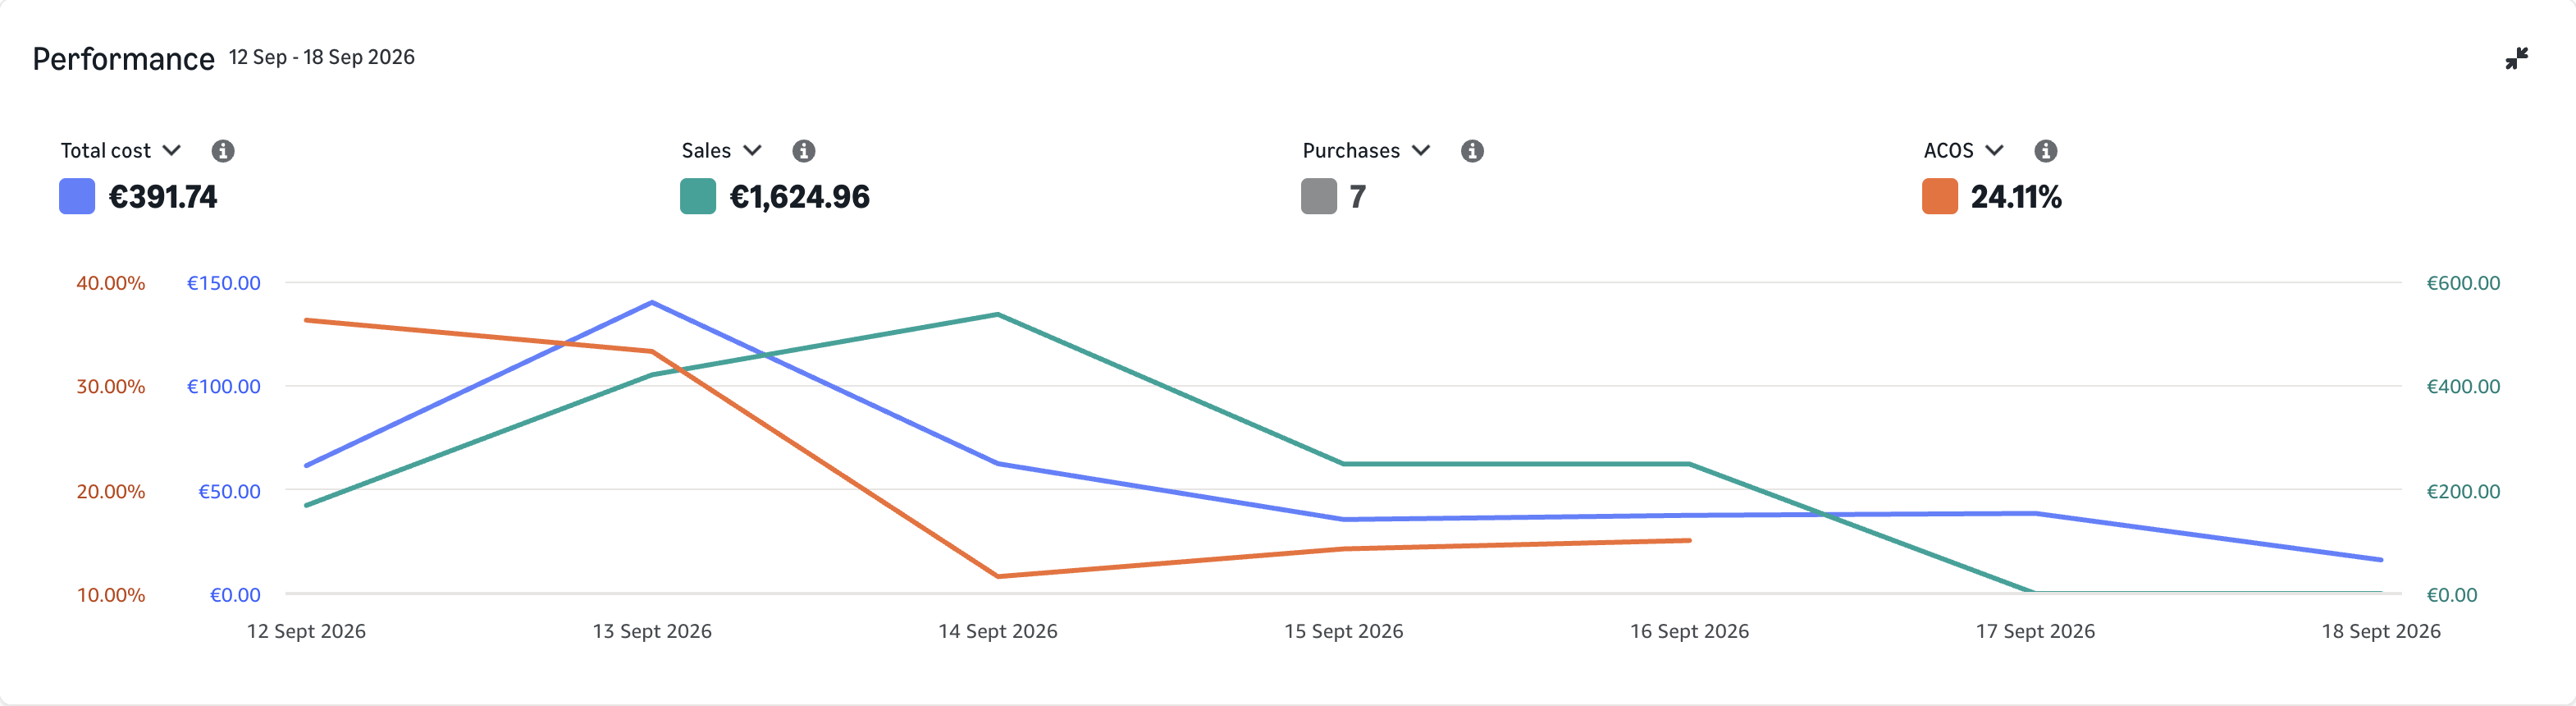Collapse the Performance panel with the shrink icon
This screenshot has height=706, width=2576.
click(2516, 59)
